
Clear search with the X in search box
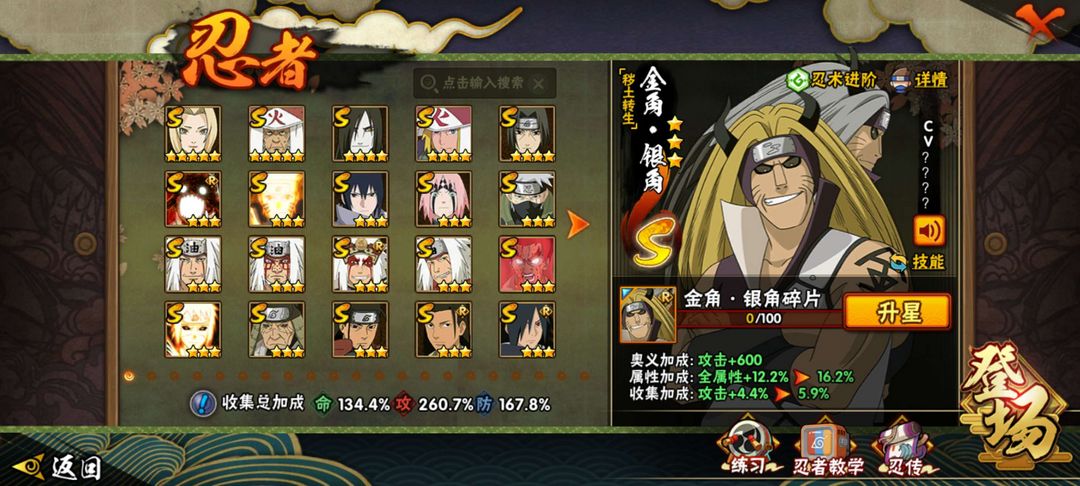click(x=539, y=84)
